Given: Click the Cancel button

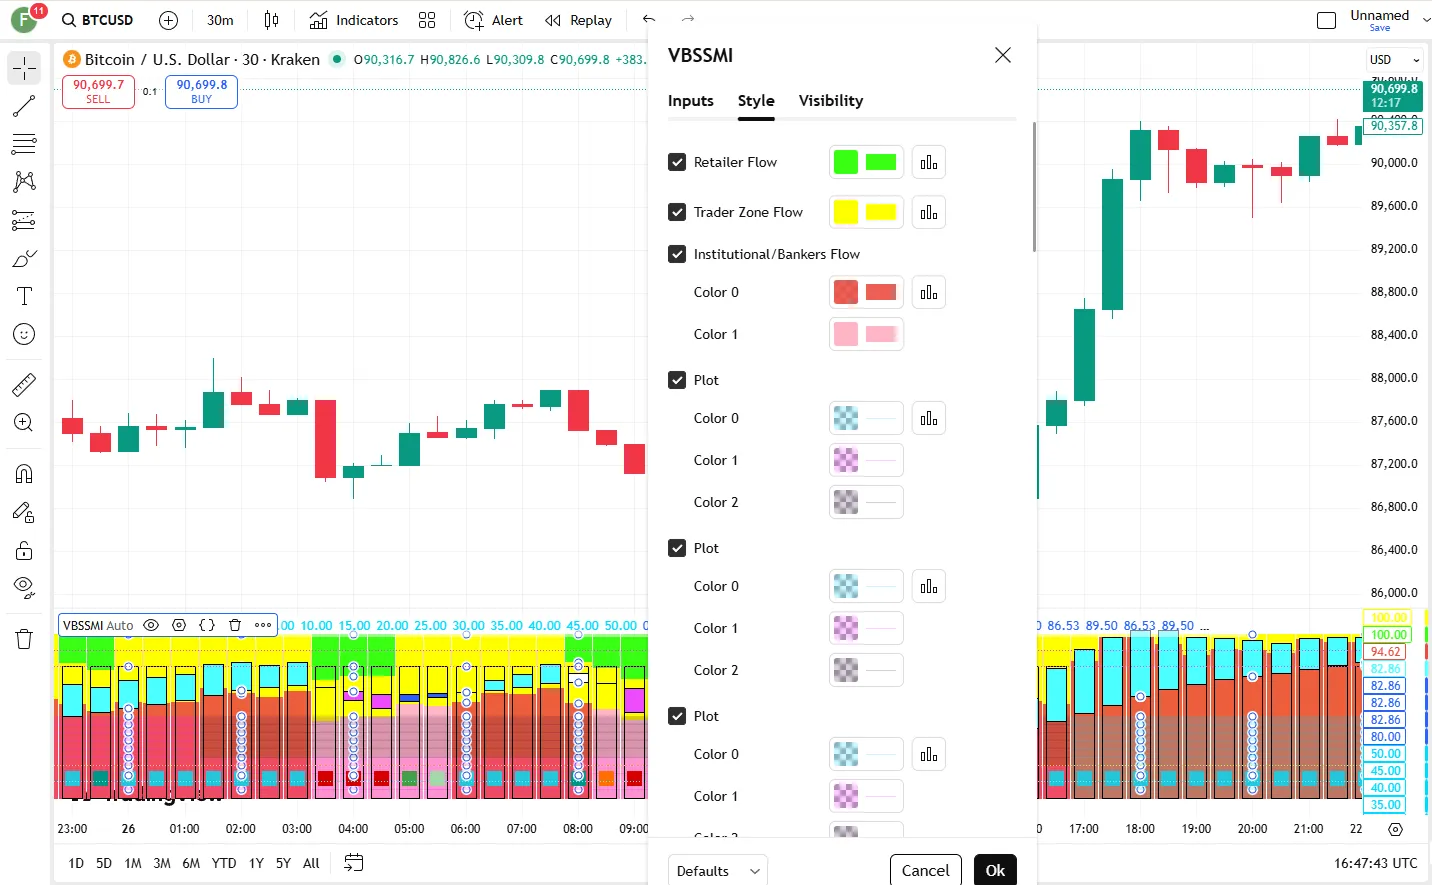Looking at the screenshot, I should coord(925,870).
